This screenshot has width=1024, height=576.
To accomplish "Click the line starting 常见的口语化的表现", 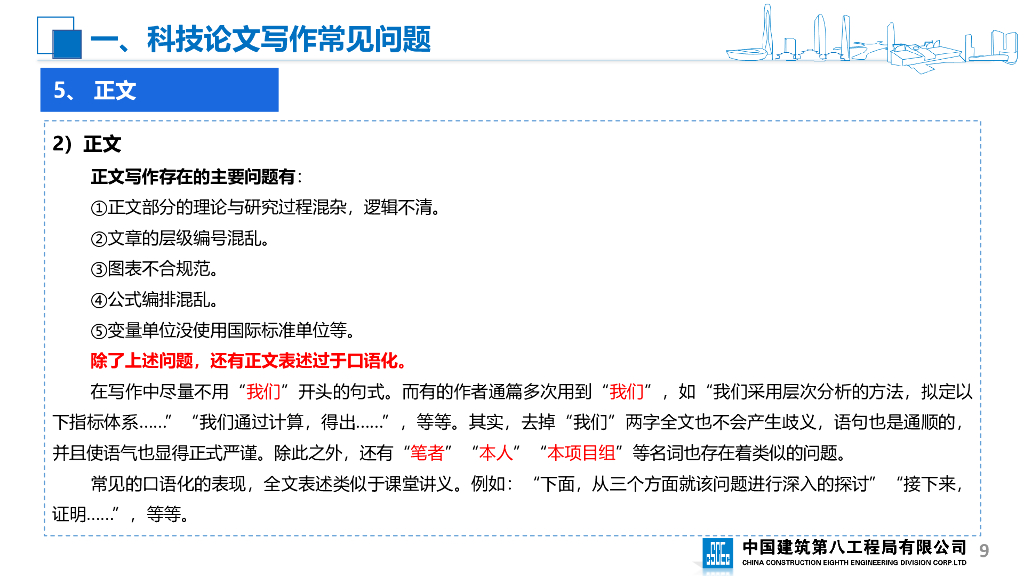I will tap(528, 484).
